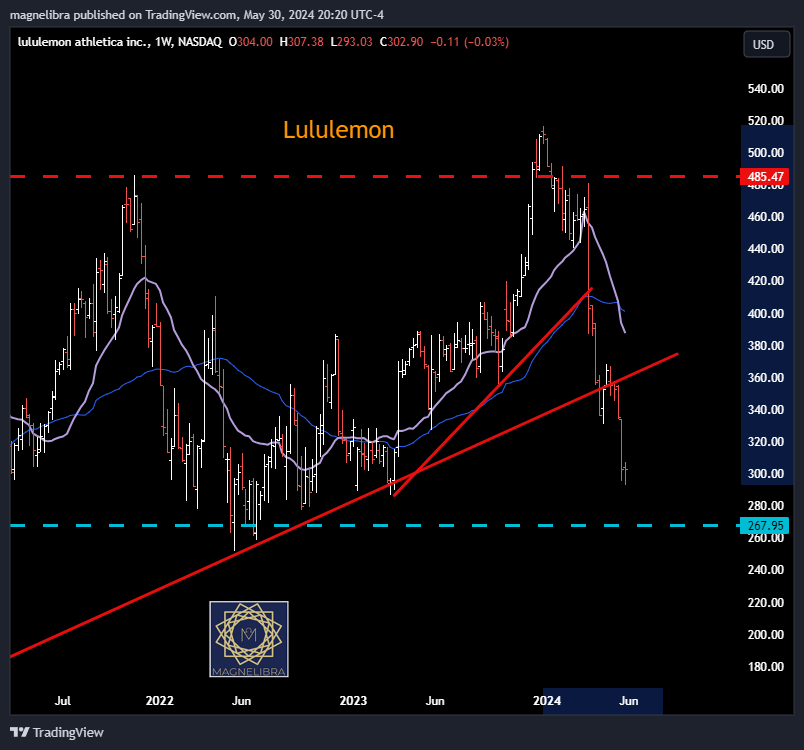The image size is (804, 750).
Task: Click the NASDAQ exchange label
Action: point(200,42)
